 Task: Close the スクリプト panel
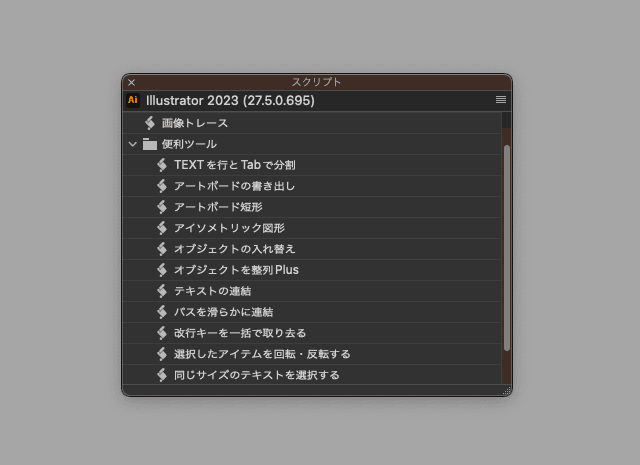pos(131,82)
